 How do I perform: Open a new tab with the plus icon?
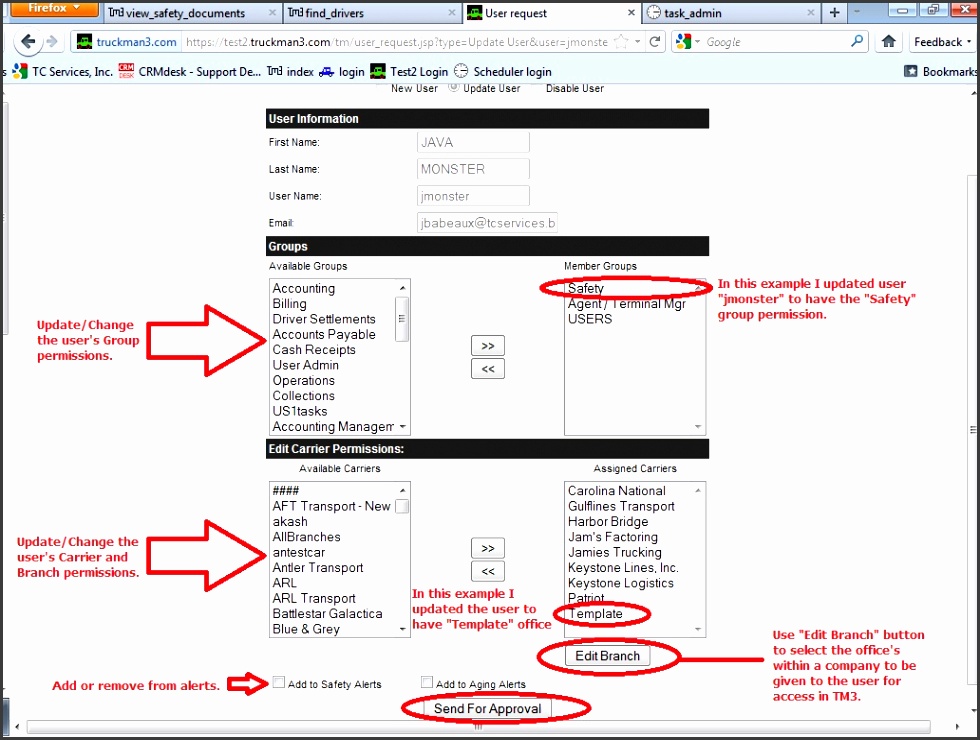pyautogui.click(x=834, y=13)
